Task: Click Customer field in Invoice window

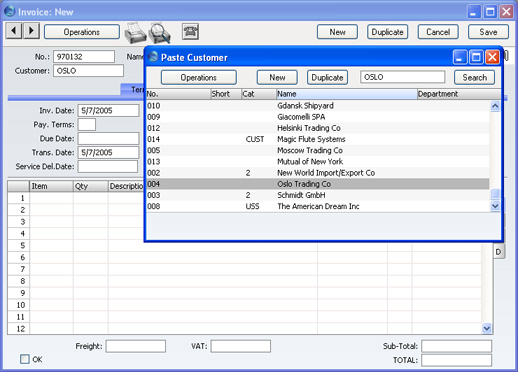Action: tap(88, 71)
